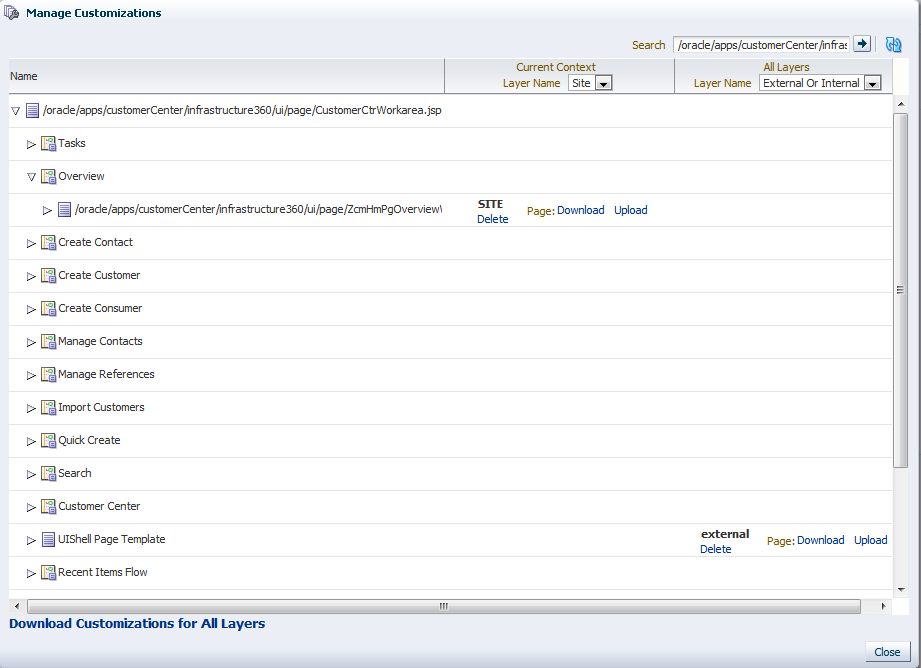Expand the UIShell Page Template node
Screen dimensions: 921x668
point(31,540)
